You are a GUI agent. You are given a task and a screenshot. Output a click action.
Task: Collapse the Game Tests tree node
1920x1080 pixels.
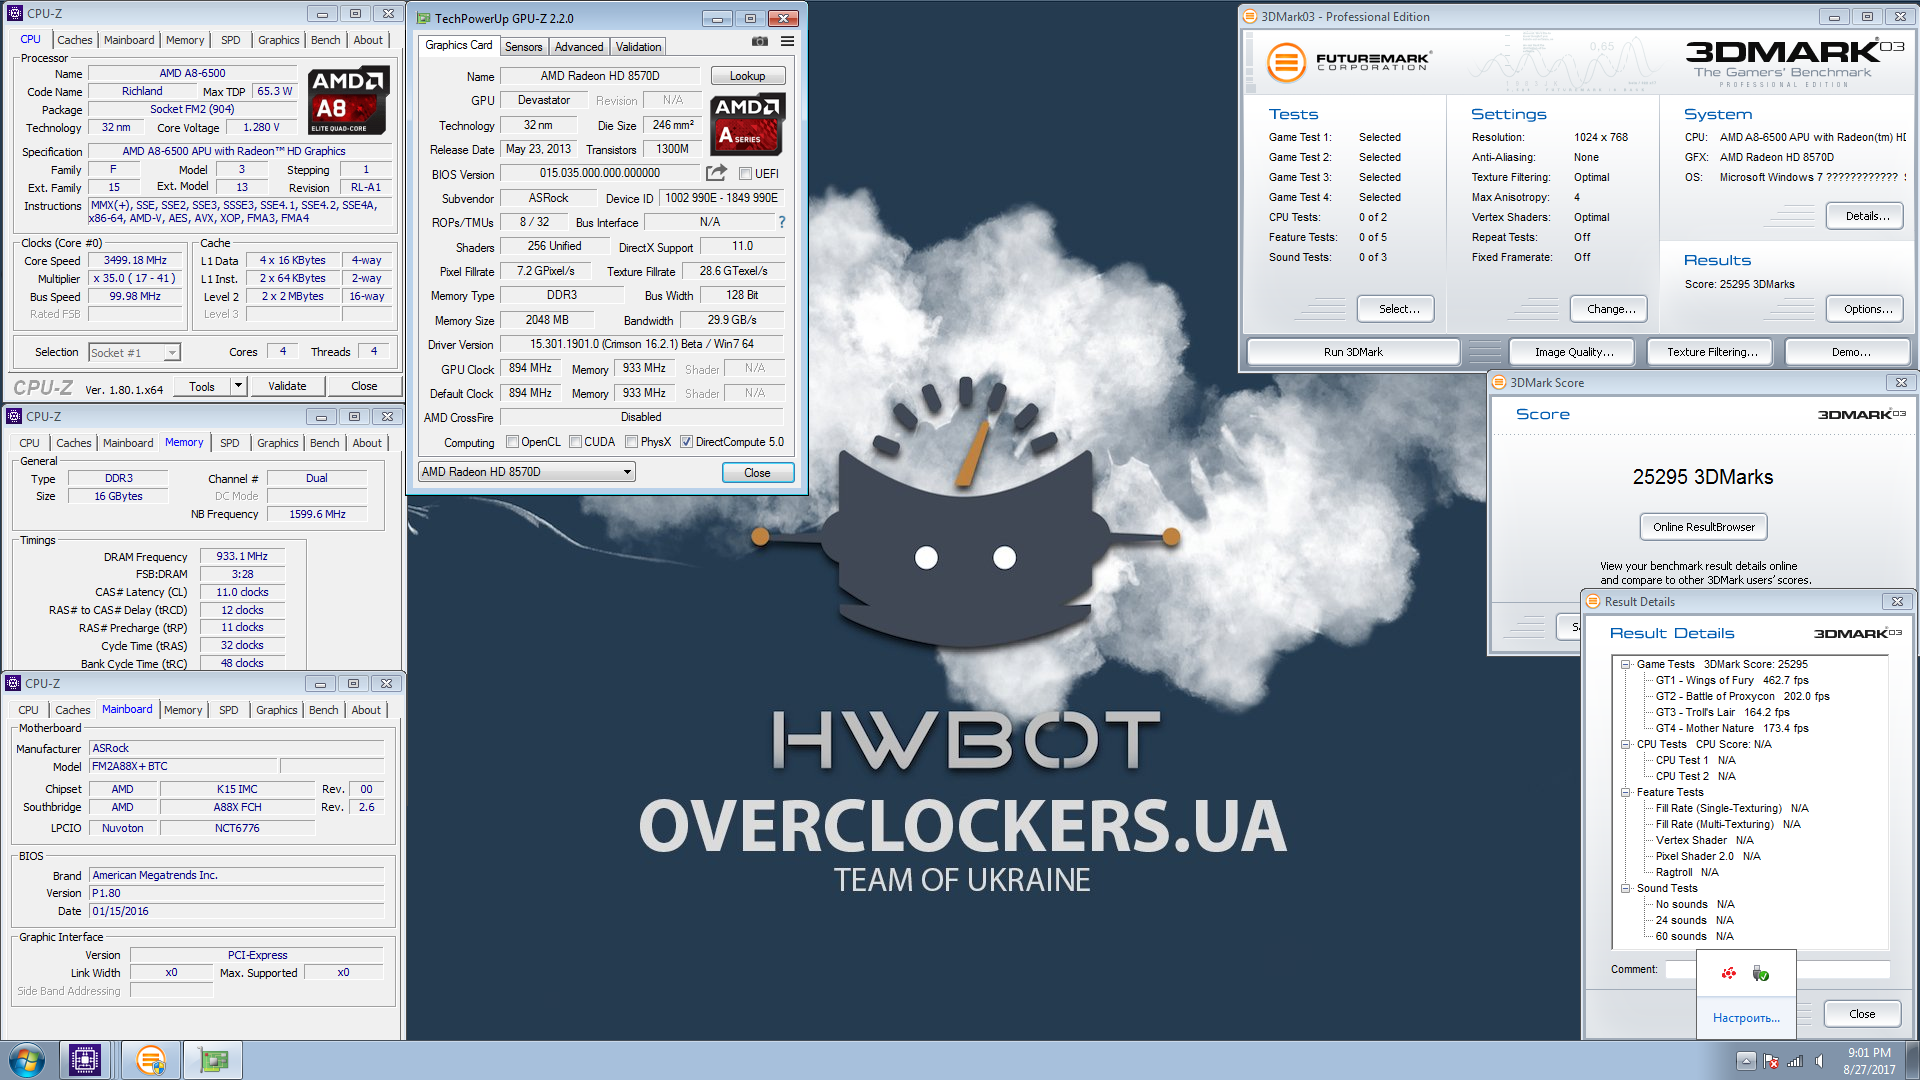[x=1626, y=664]
